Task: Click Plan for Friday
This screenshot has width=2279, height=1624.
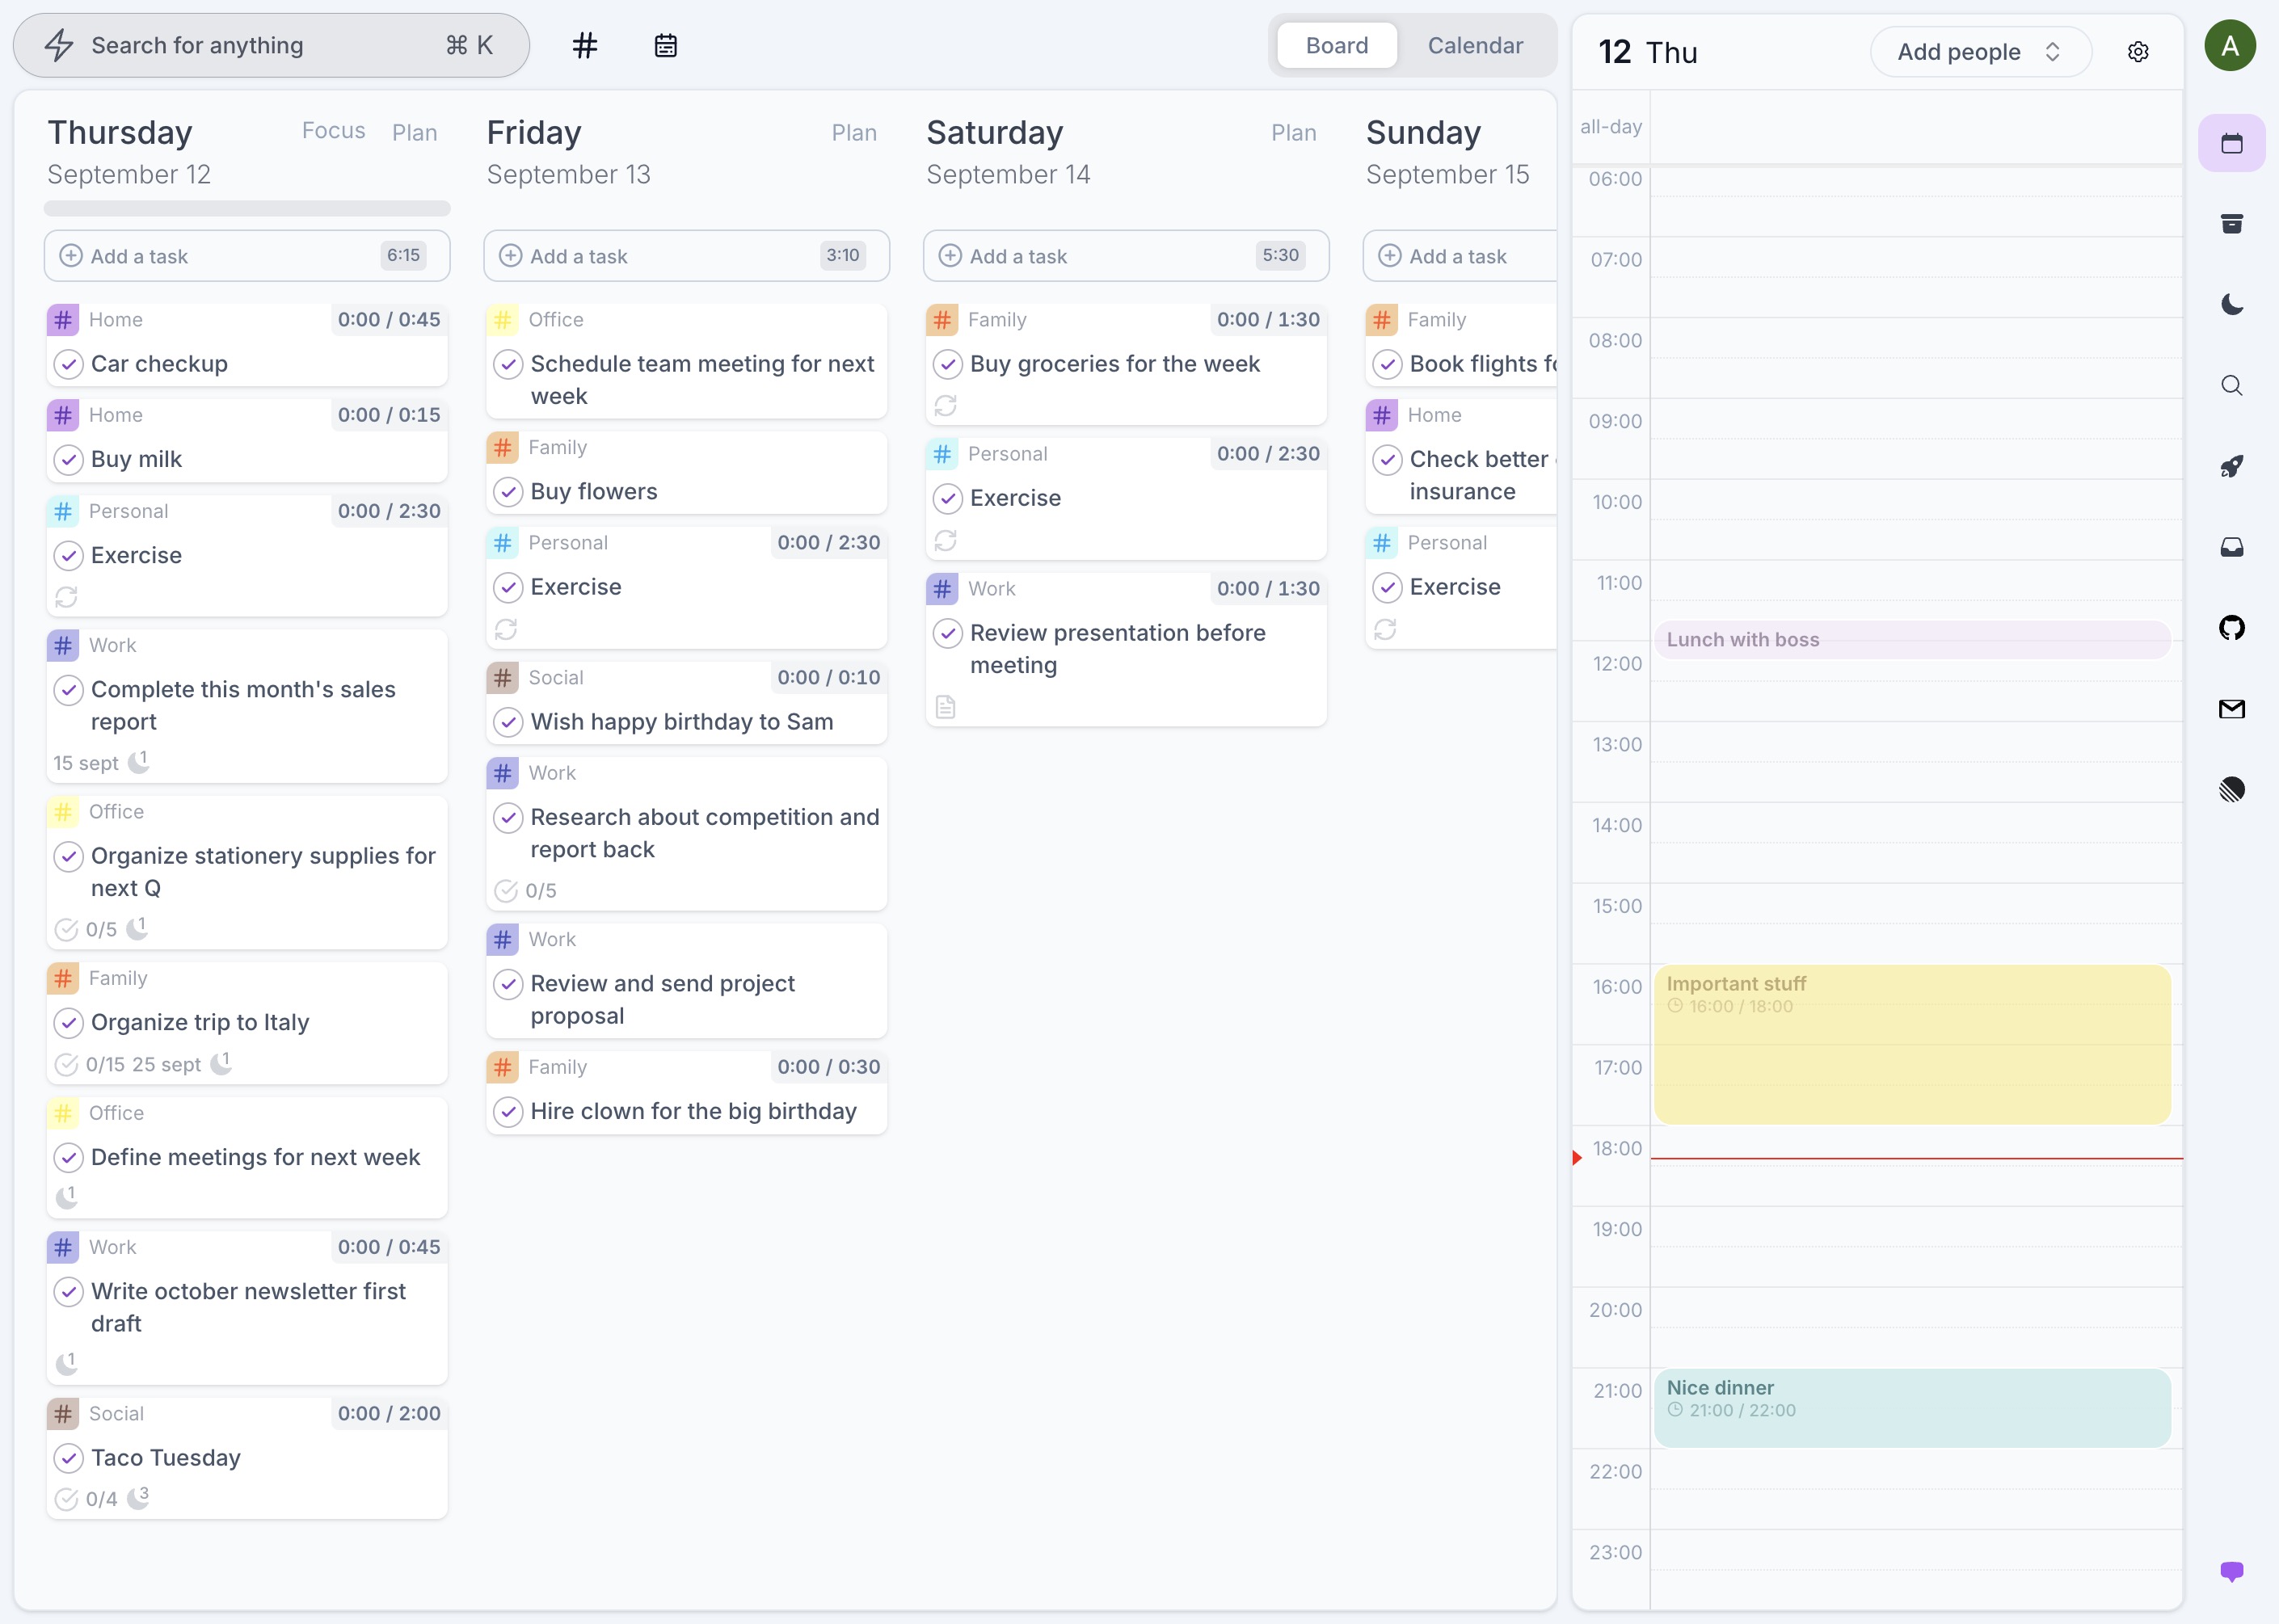Action: click(854, 133)
